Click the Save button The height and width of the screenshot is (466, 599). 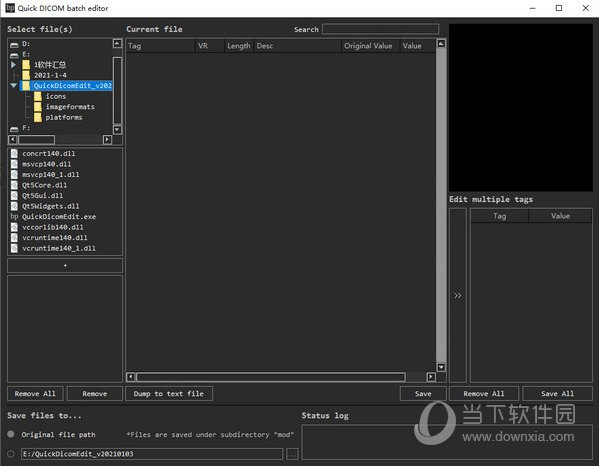[x=423, y=393]
